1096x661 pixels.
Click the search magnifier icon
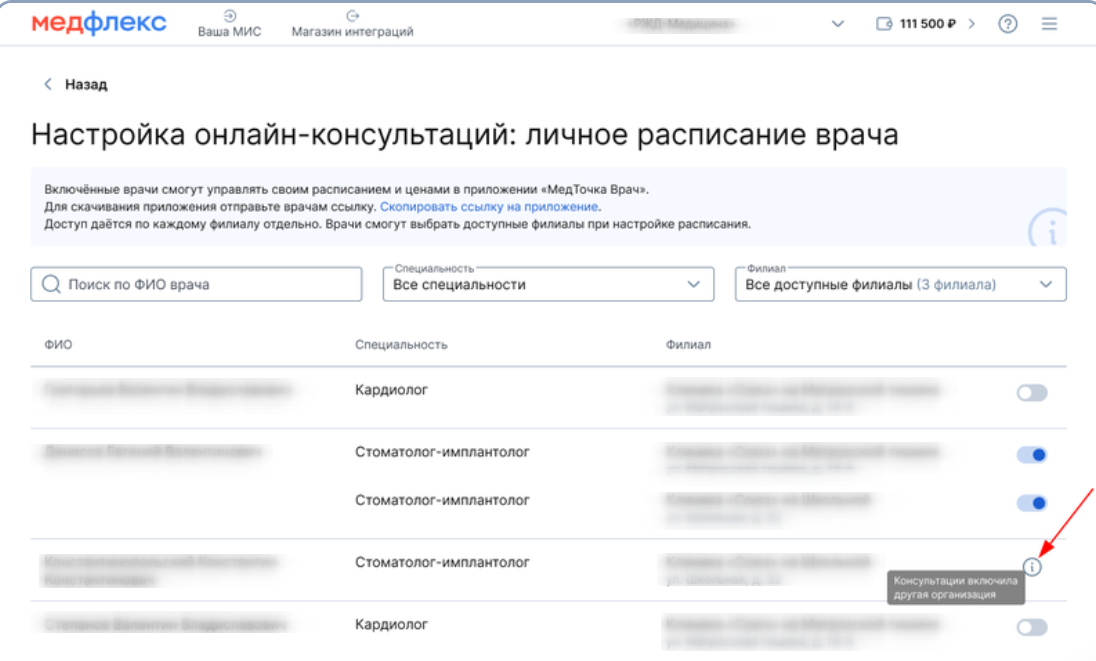(51, 285)
